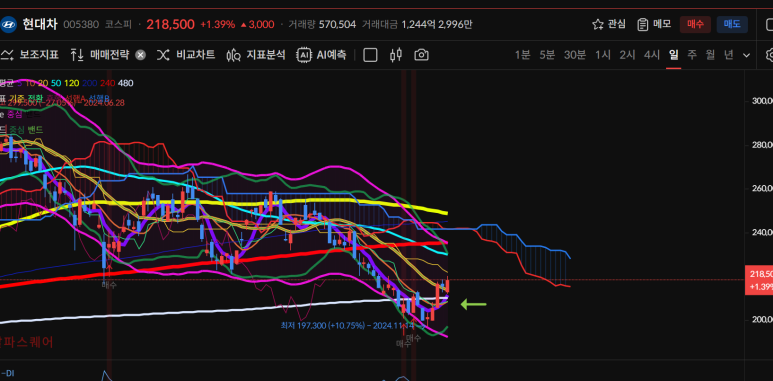773x381 pixels.
Task: Click the red 매수 buy button
Action: point(695,24)
